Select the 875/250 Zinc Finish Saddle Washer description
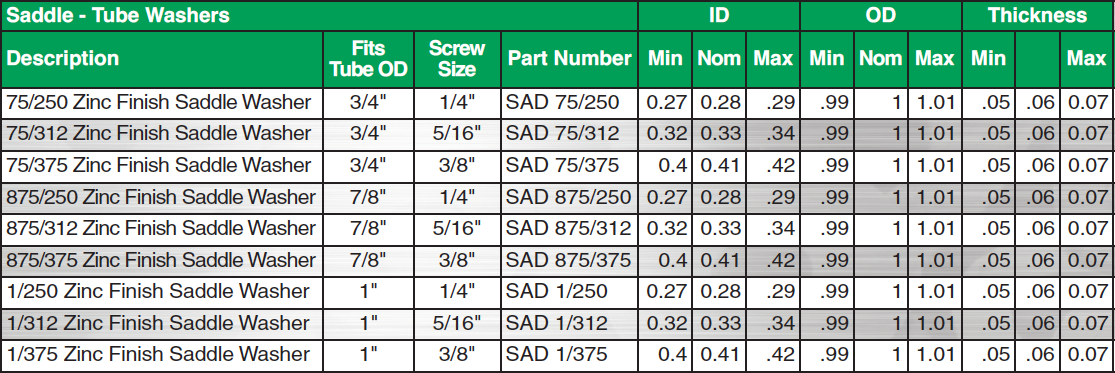 point(161,198)
